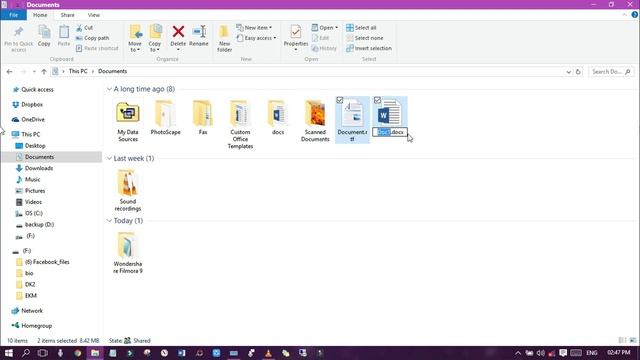
Task: Open the File menu tab
Action: click(x=13, y=15)
